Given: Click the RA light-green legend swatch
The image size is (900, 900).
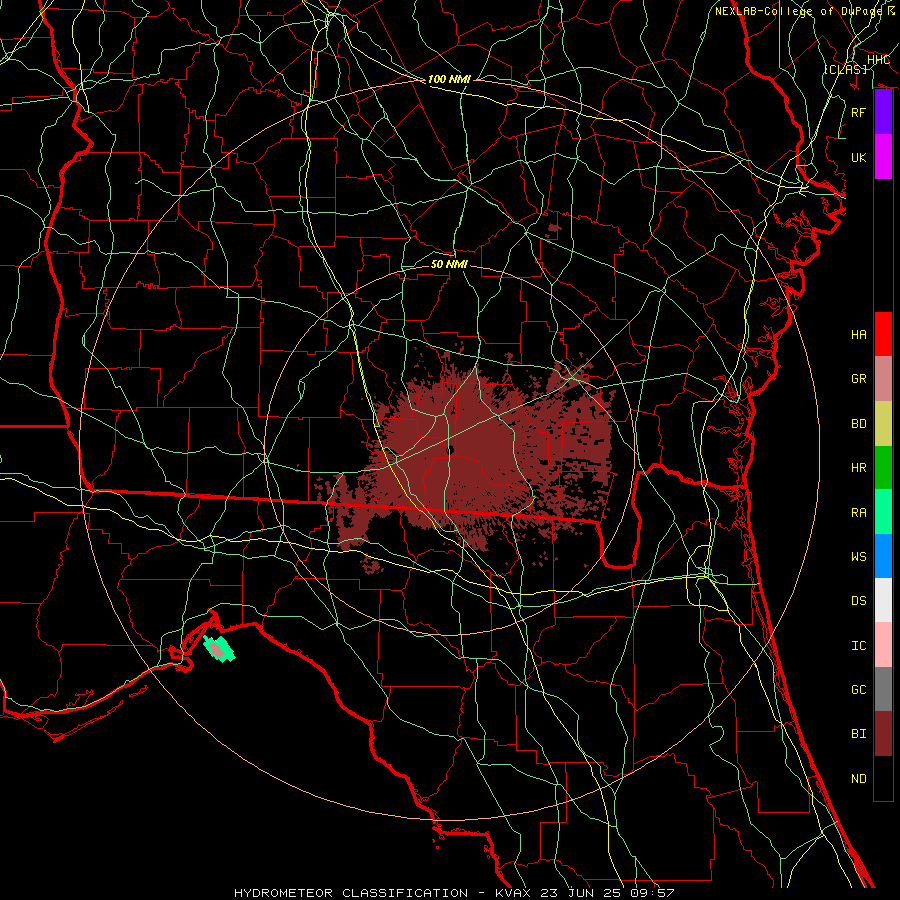Looking at the screenshot, I should (x=883, y=512).
